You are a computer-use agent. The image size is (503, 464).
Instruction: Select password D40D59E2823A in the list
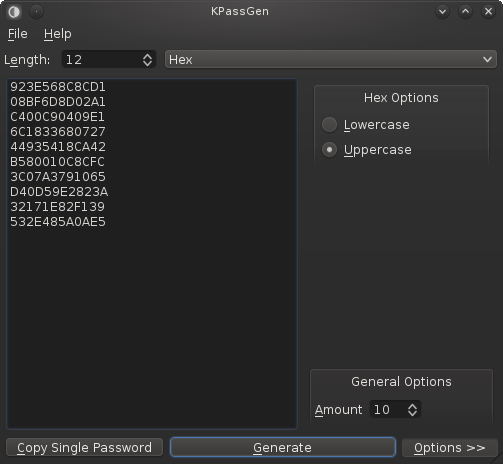[59, 192]
